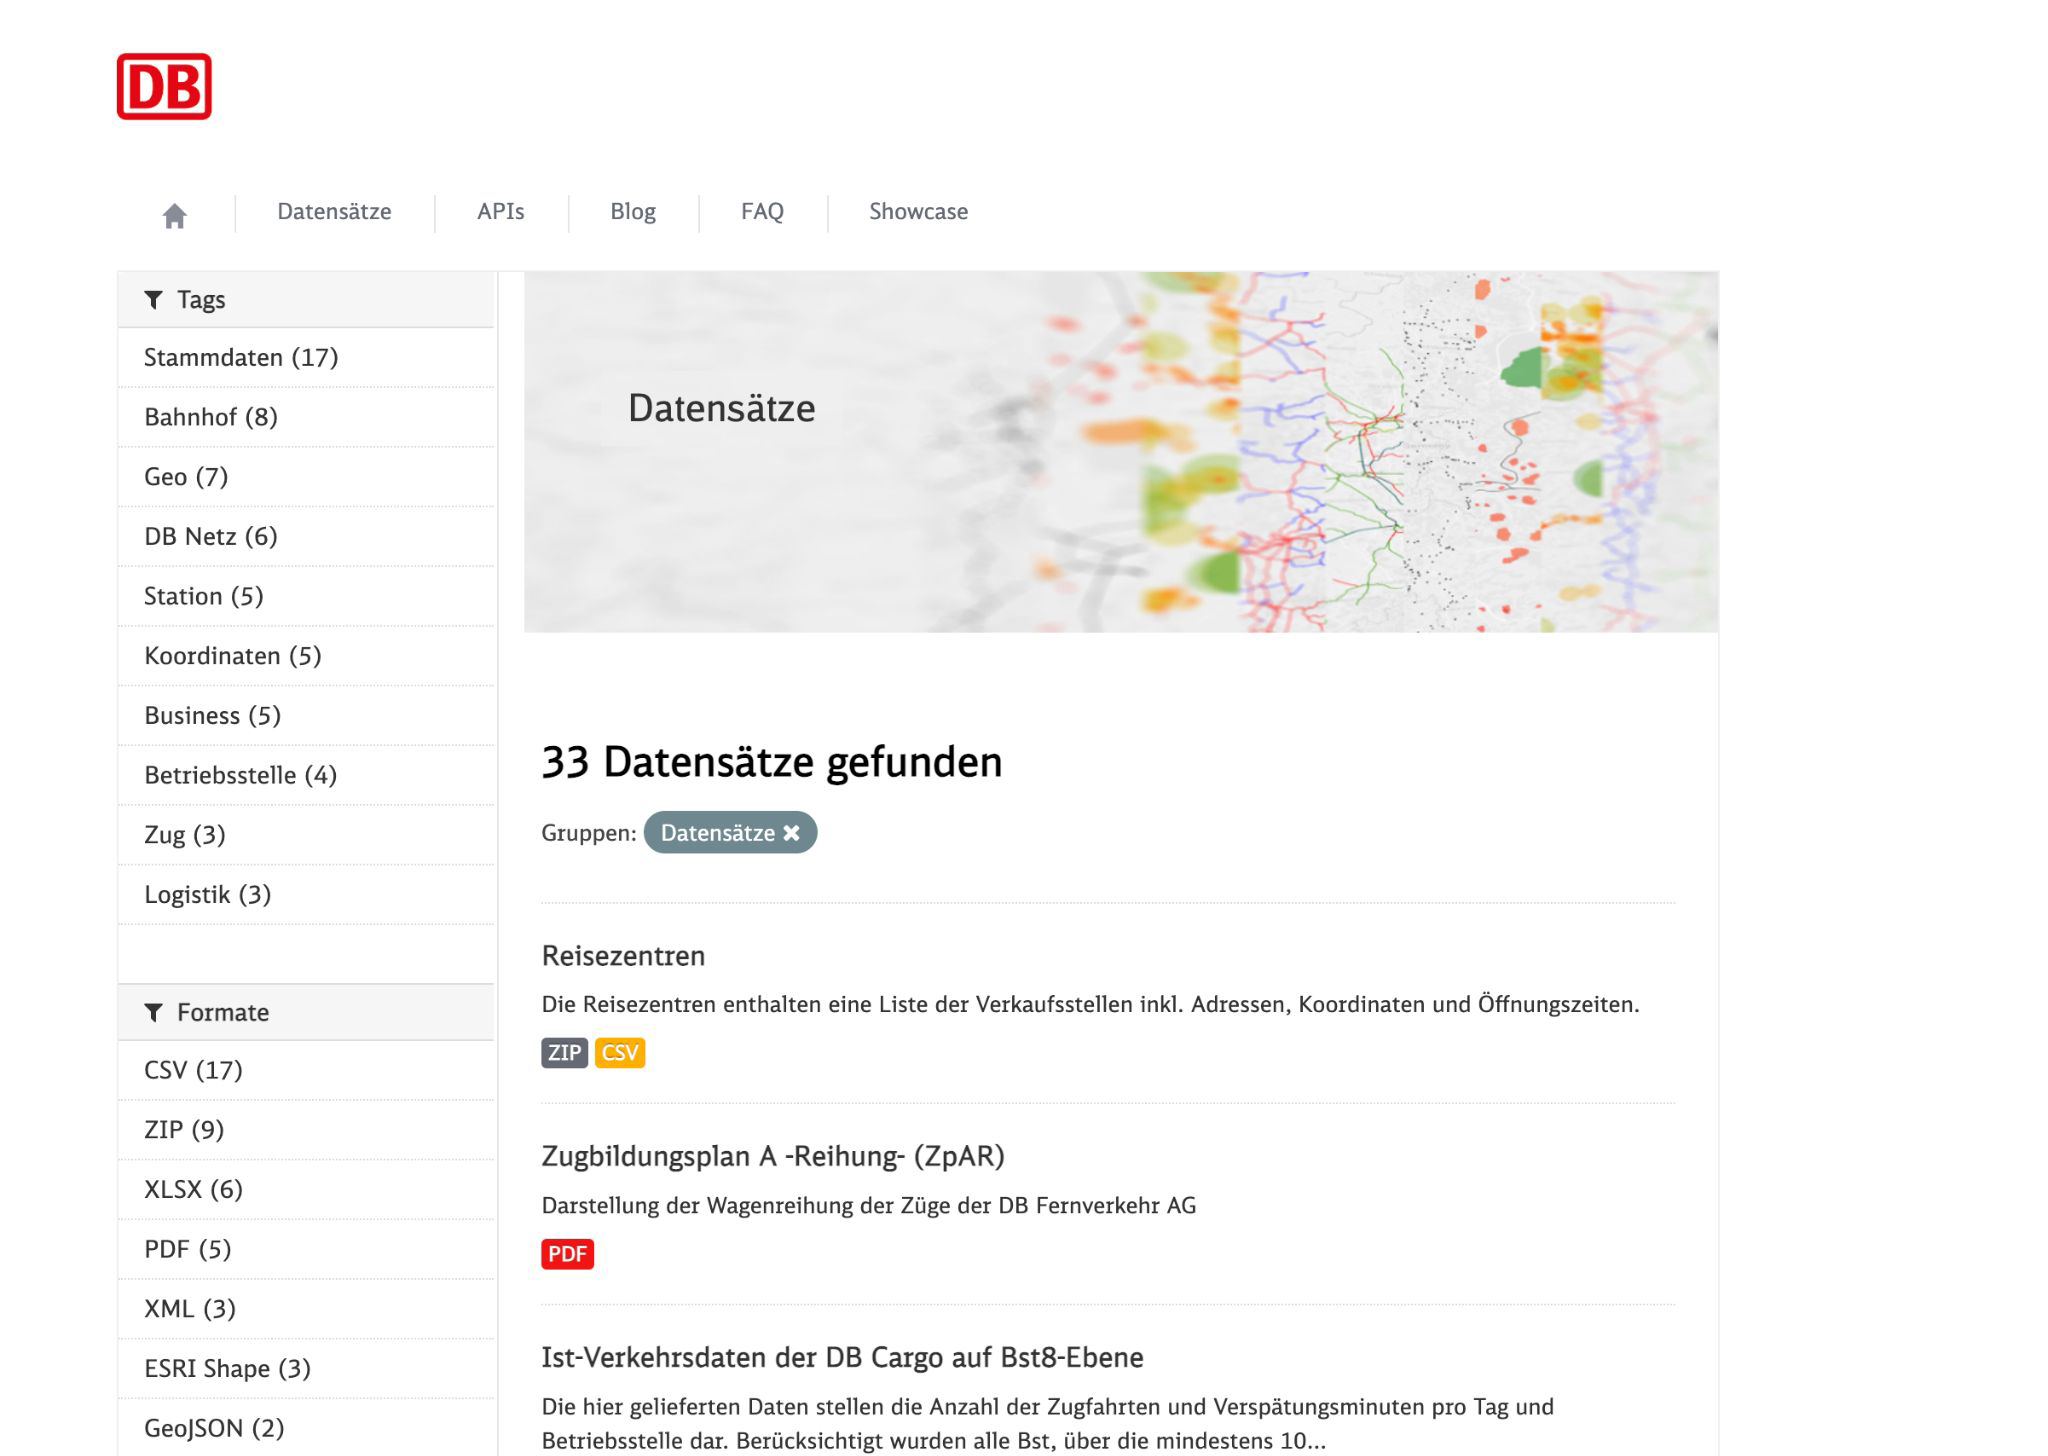Open the FAQ page
This screenshot has height=1456, width=2048.
(x=762, y=212)
